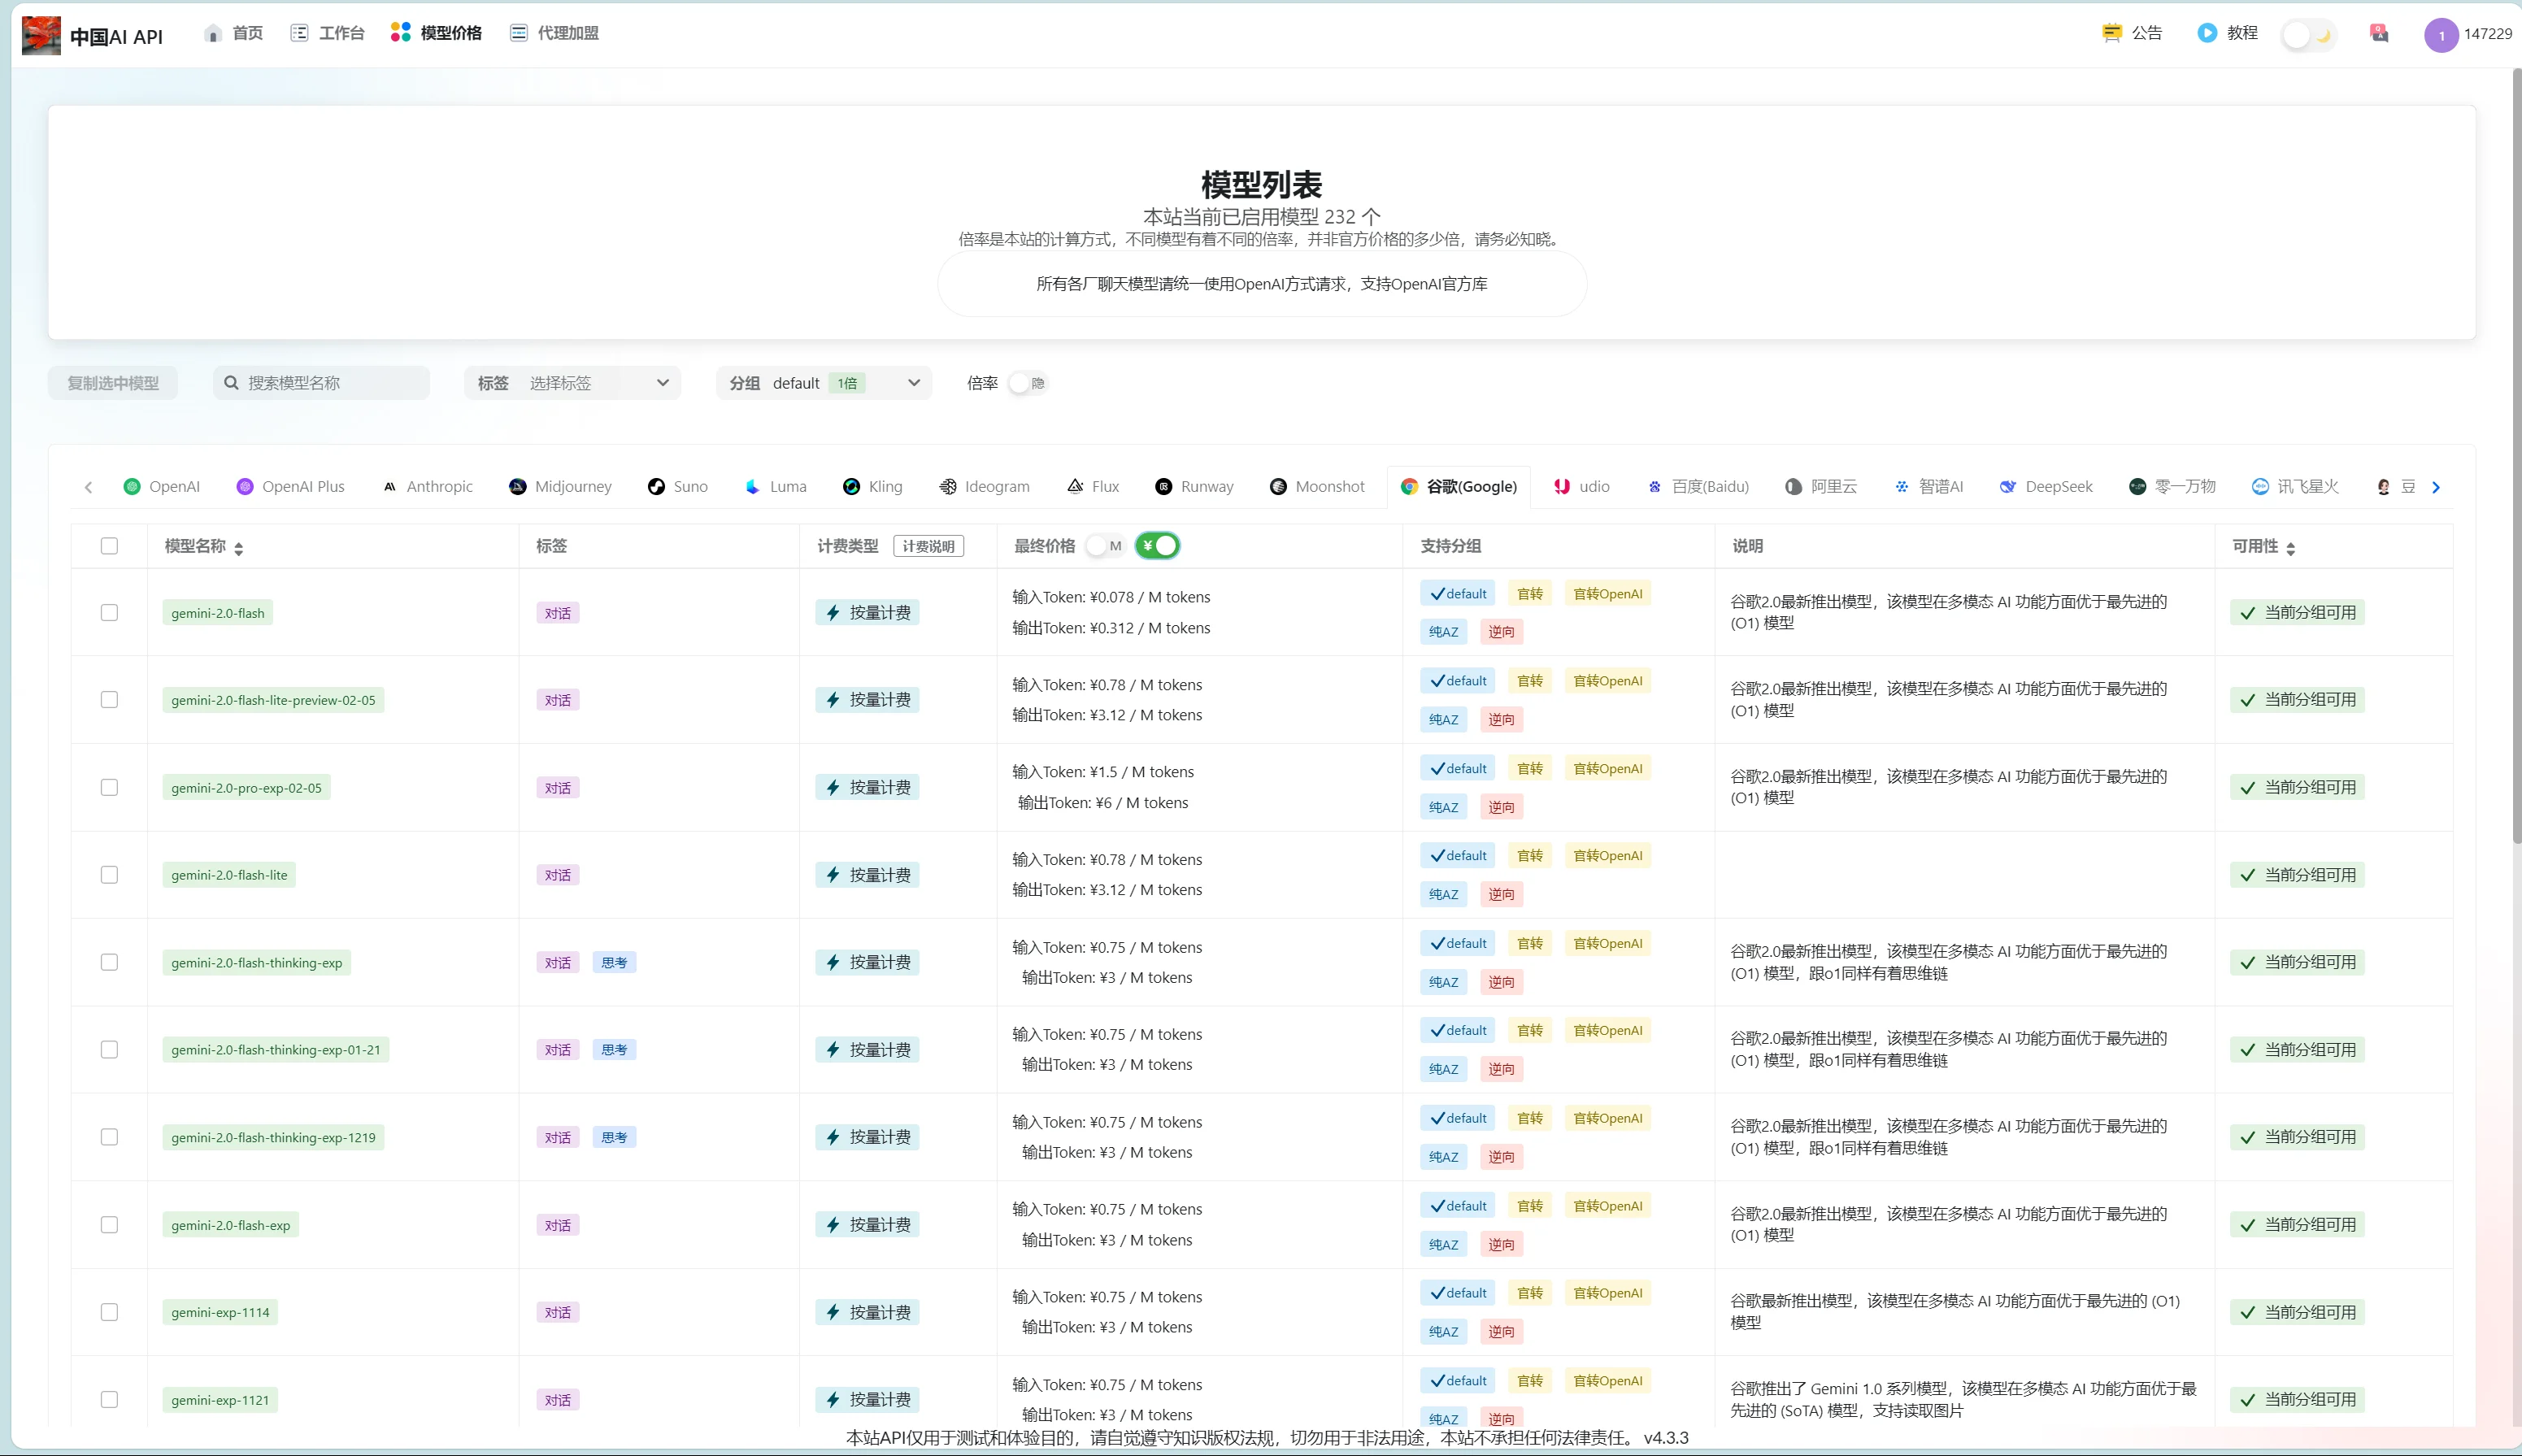Toggle the M price unit switch
Viewport: 2522px width, 1456px height.
tap(1106, 546)
